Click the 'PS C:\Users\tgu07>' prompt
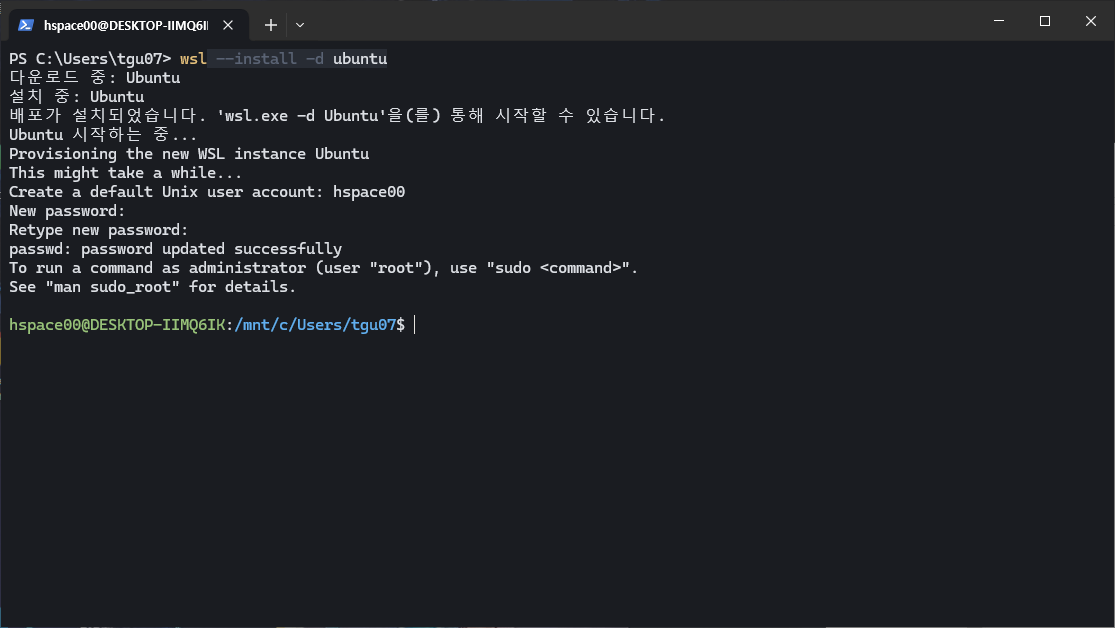The image size is (1115, 628). tap(90, 59)
